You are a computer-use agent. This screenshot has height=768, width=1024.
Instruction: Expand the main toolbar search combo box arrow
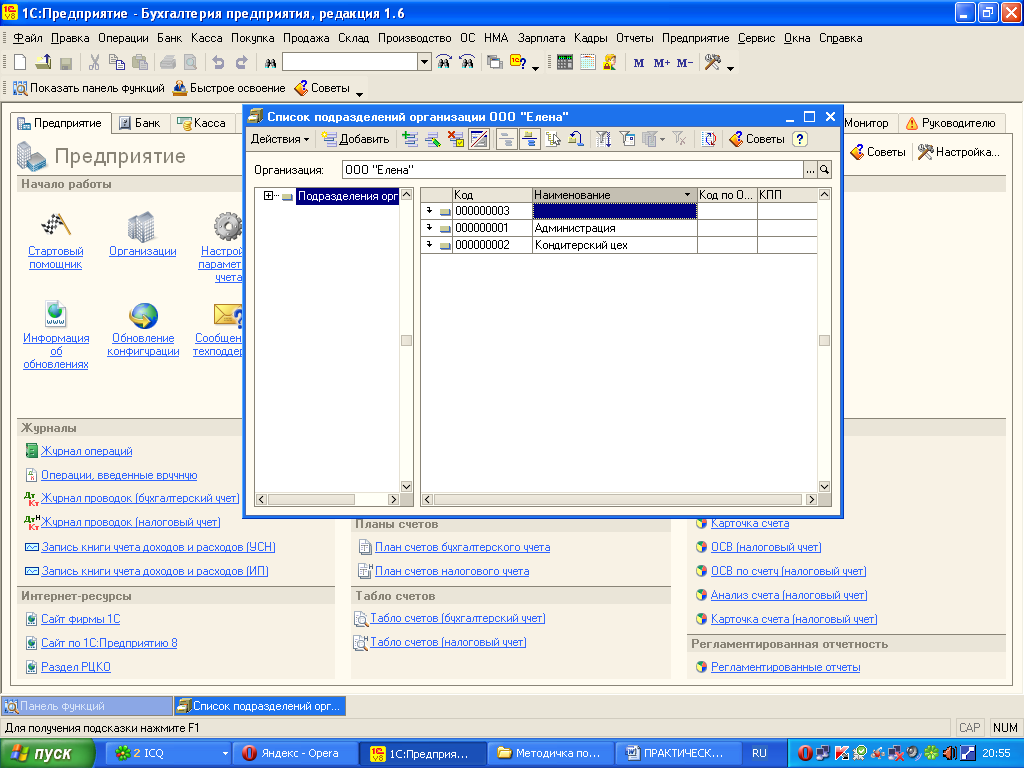pos(424,62)
